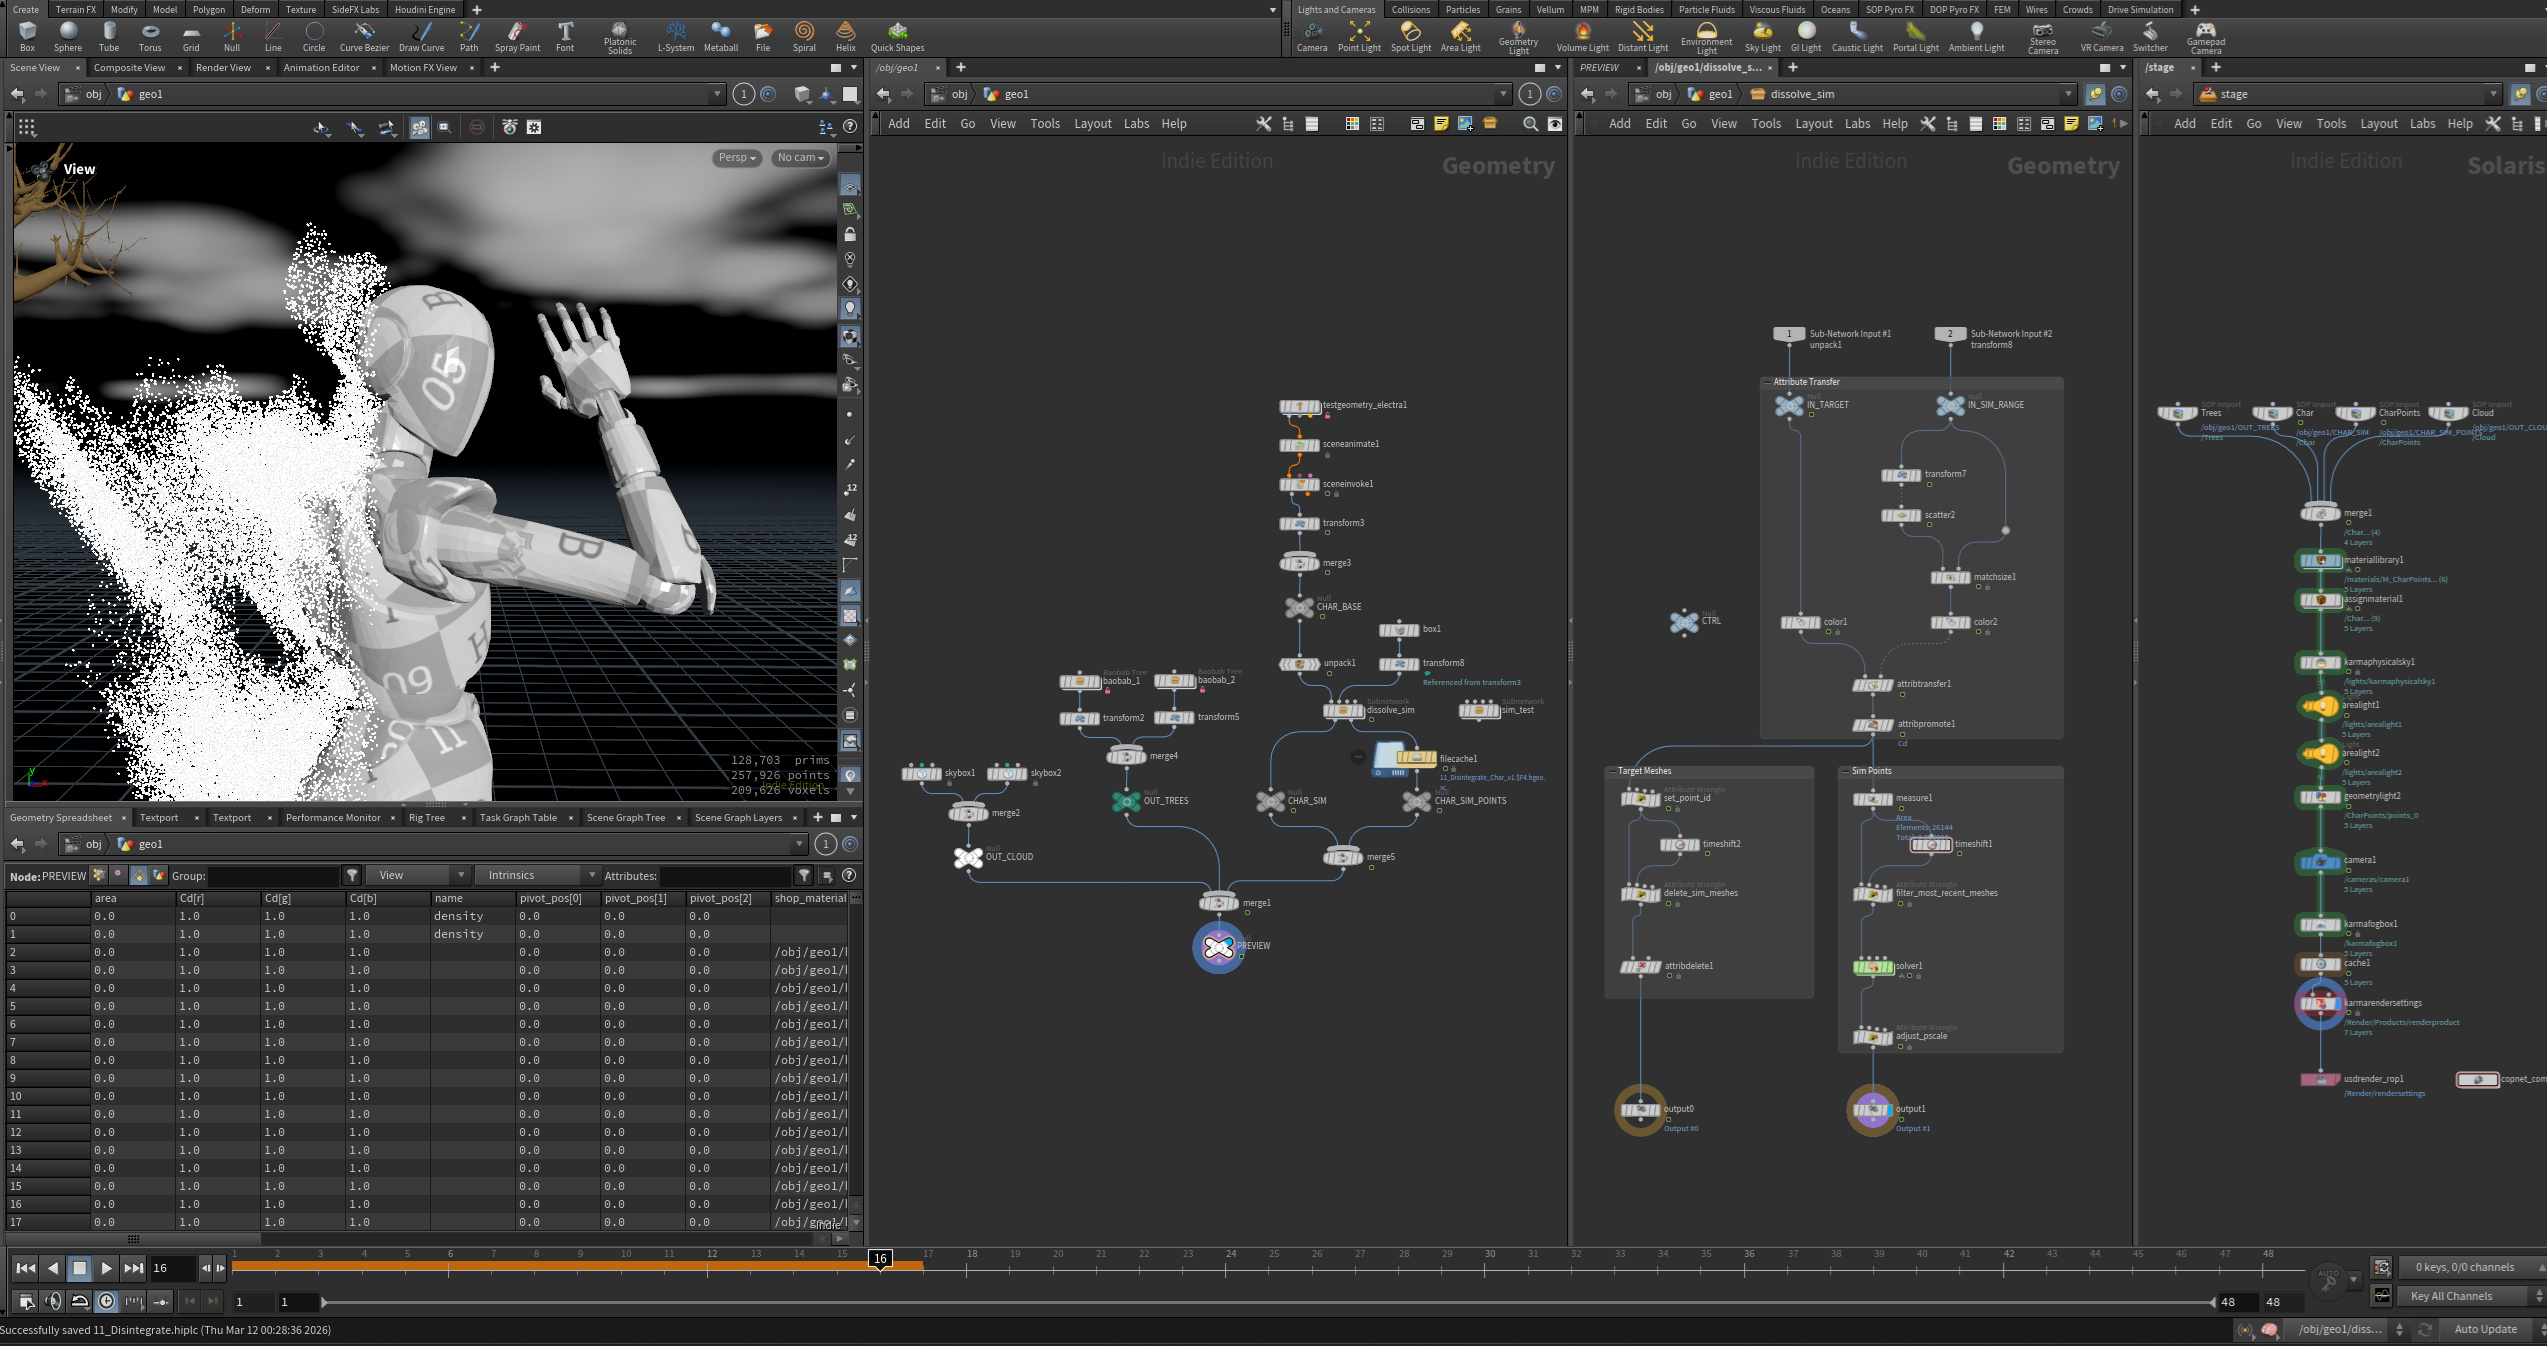Screen dimensions: 2547x1346
Task: Toggle the viewport lock icon
Action: (850, 234)
